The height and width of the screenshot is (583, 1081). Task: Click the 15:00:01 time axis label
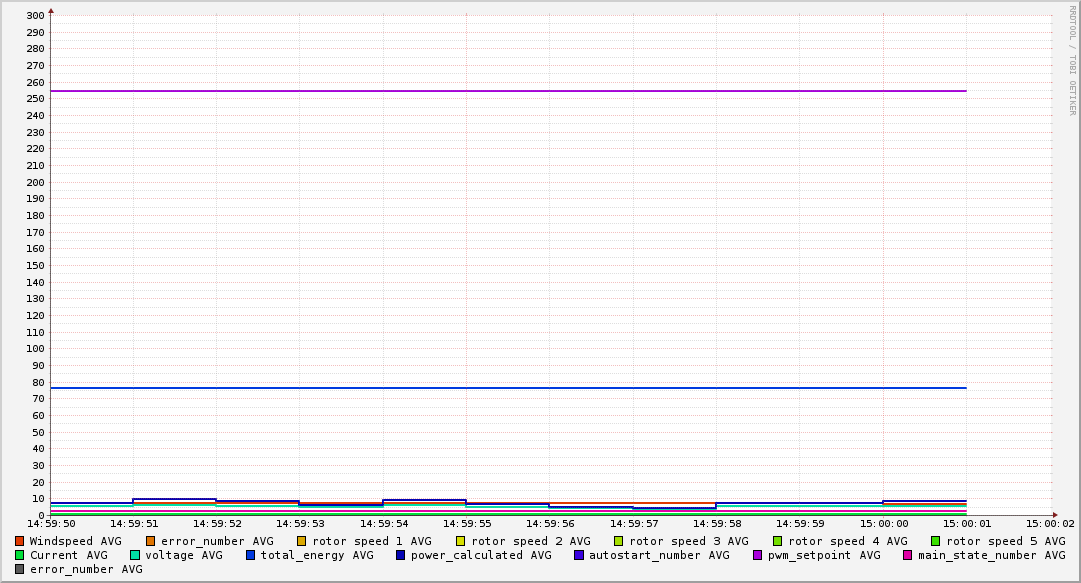967,524
